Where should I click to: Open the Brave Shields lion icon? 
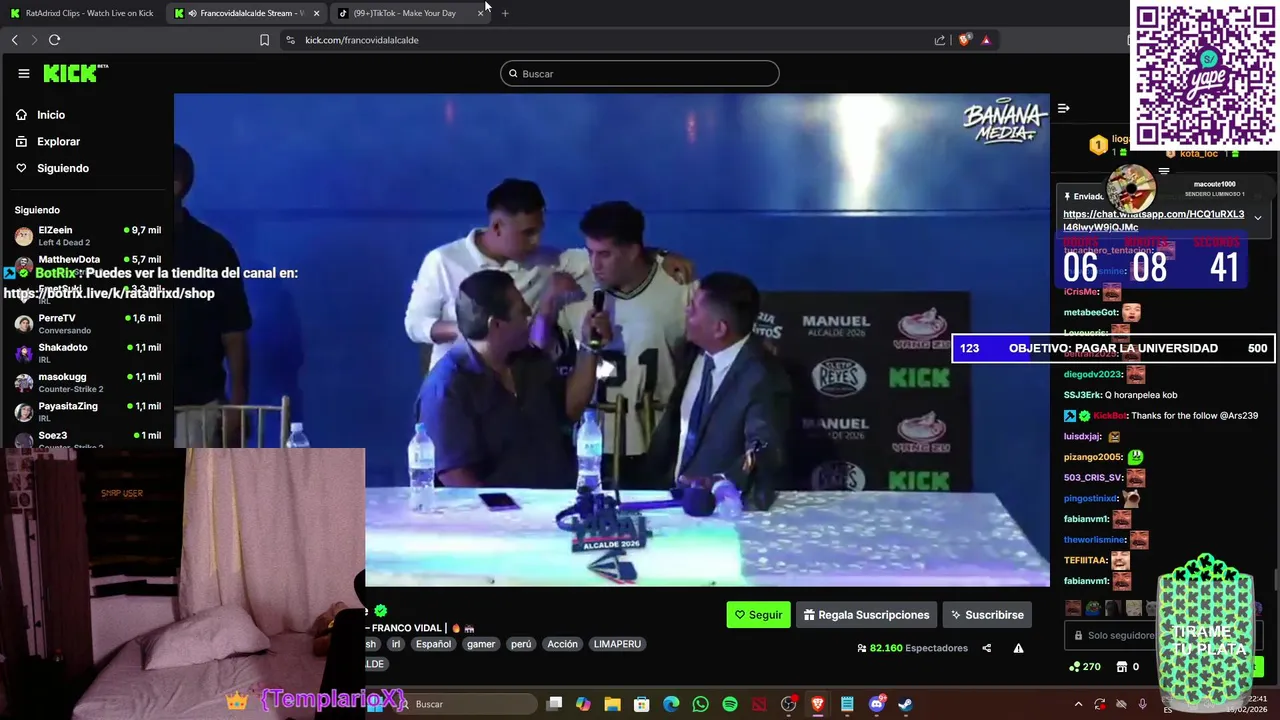pyautogui.click(x=964, y=40)
